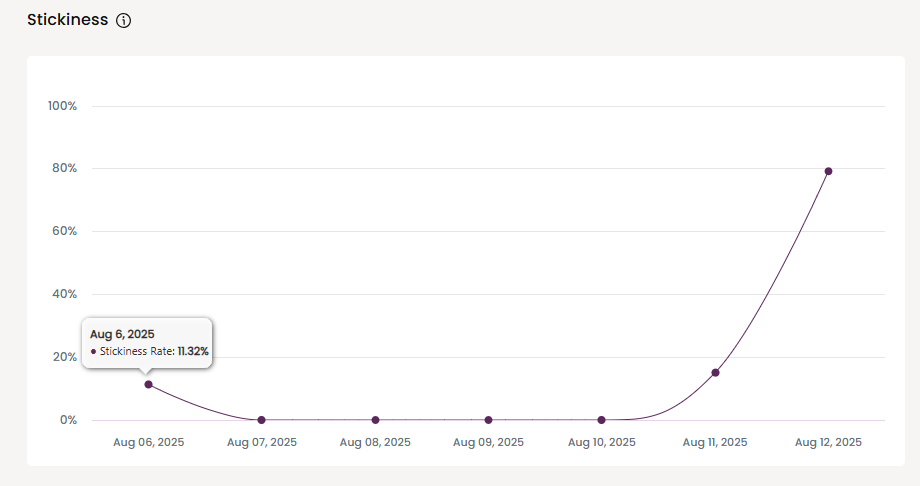The height and width of the screenshot is (486, 920).
Task: Click the 40% y-axis label
Action: coord(65,294)
